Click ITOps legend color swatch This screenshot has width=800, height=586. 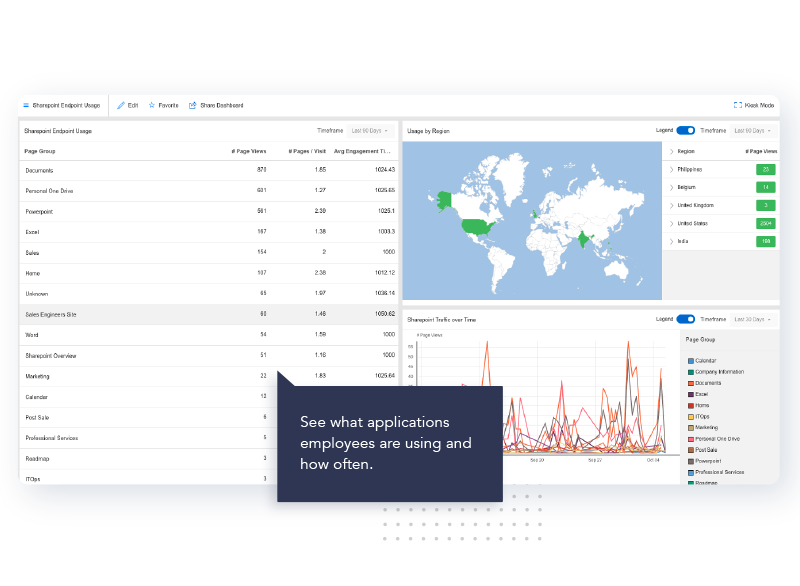tap(691, 417)
